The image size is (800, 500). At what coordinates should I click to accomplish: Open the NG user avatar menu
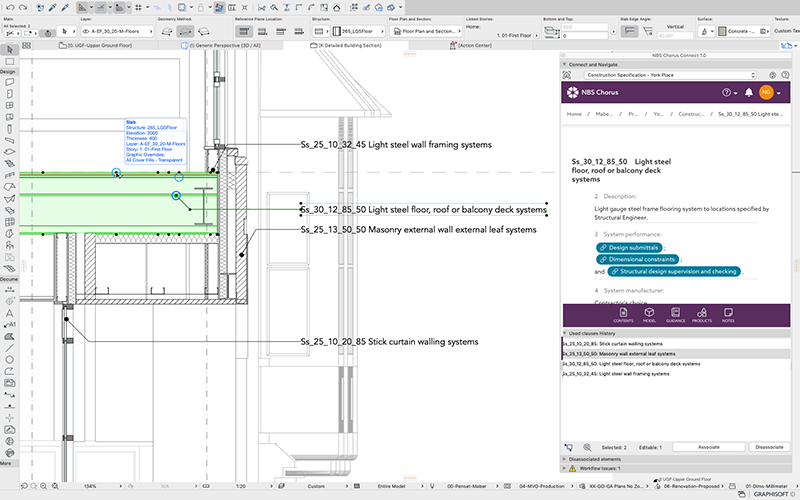766,93
